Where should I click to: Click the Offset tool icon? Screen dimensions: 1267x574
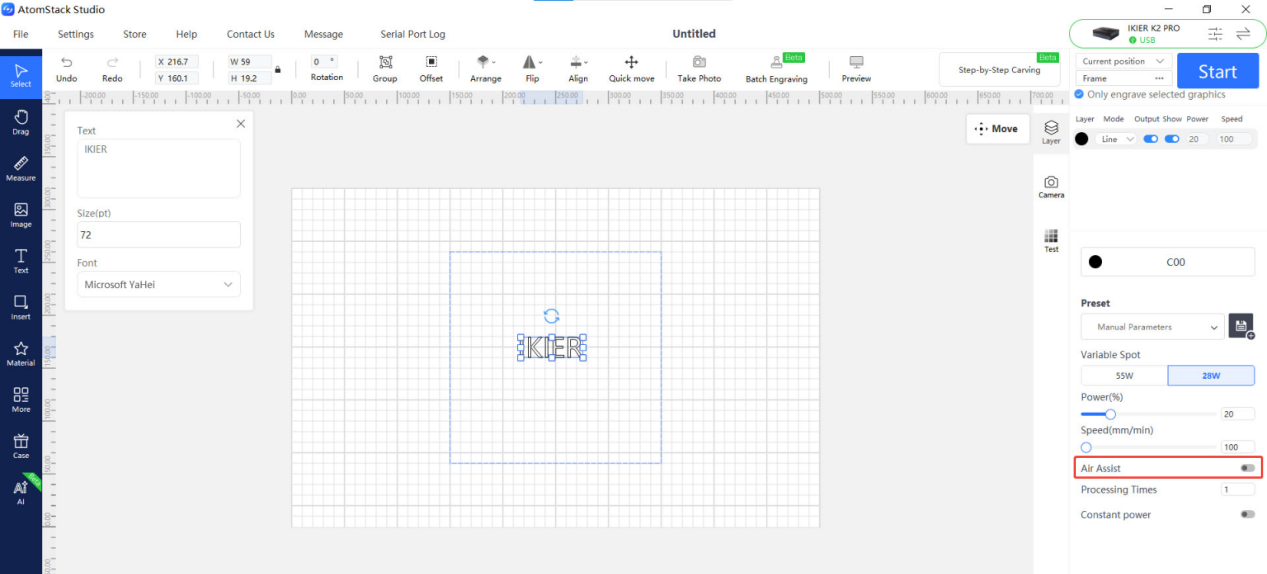431,62
